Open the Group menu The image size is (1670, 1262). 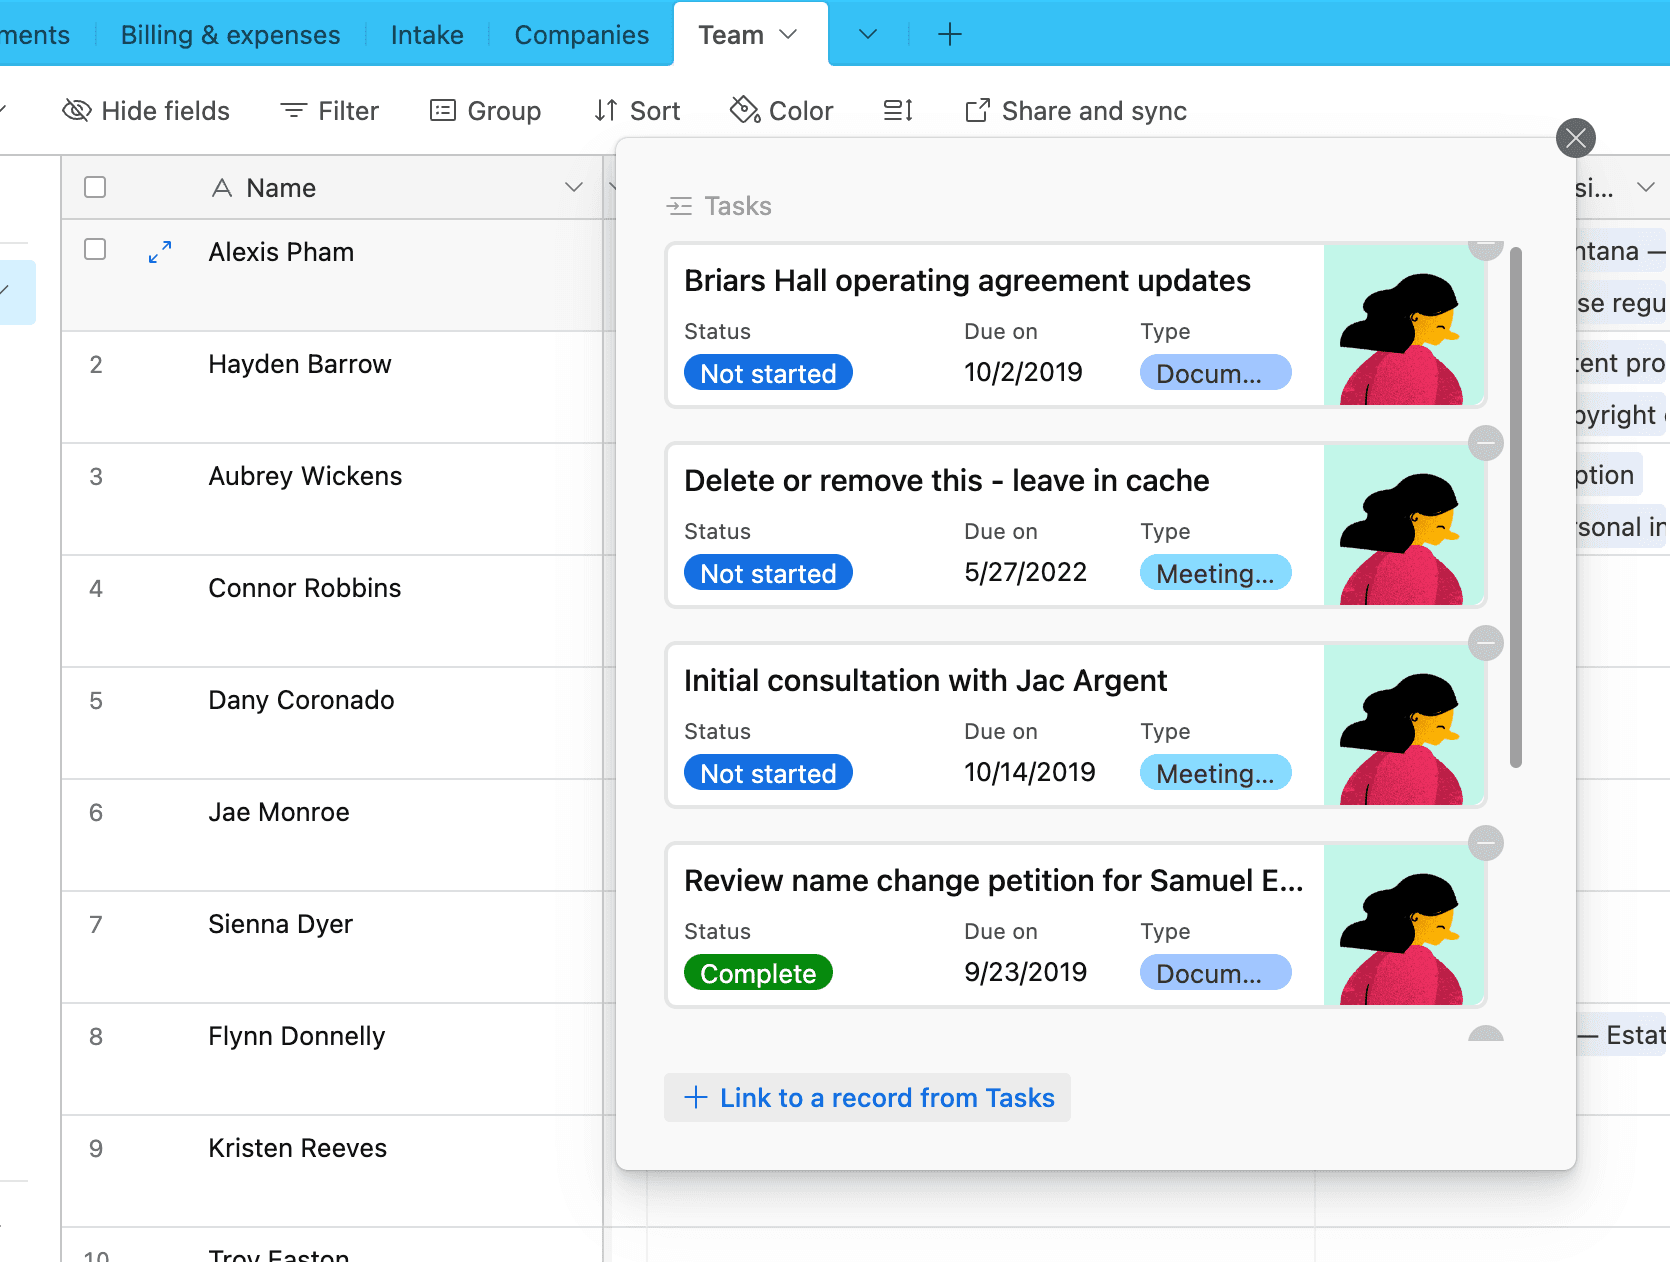[485, 111]
